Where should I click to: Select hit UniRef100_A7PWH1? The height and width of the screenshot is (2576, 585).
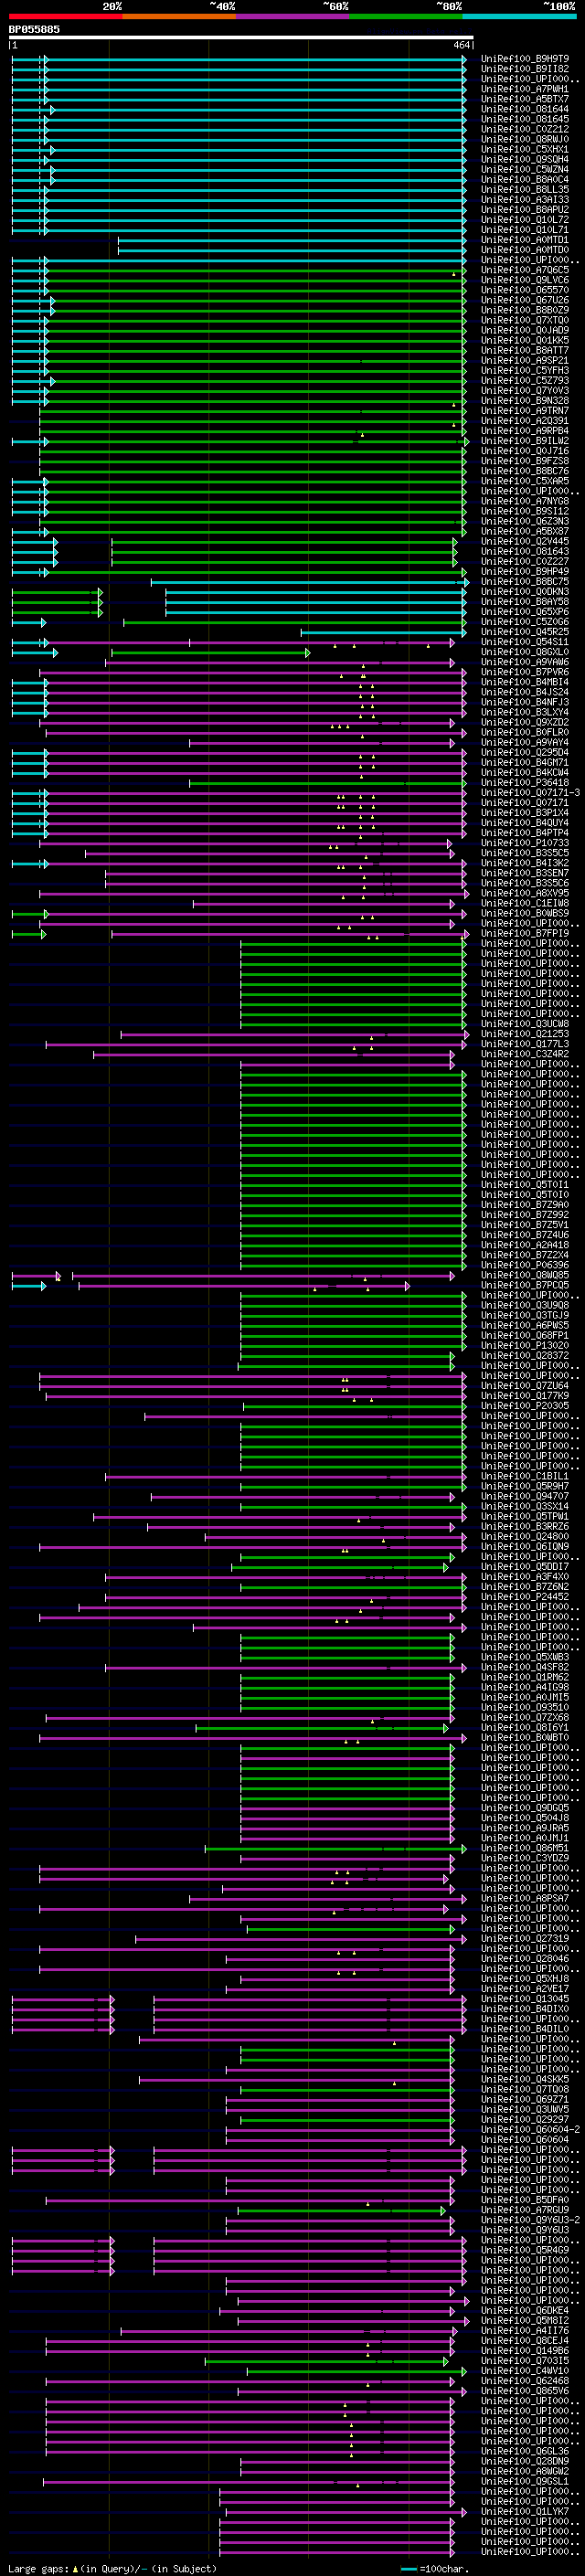525,89
